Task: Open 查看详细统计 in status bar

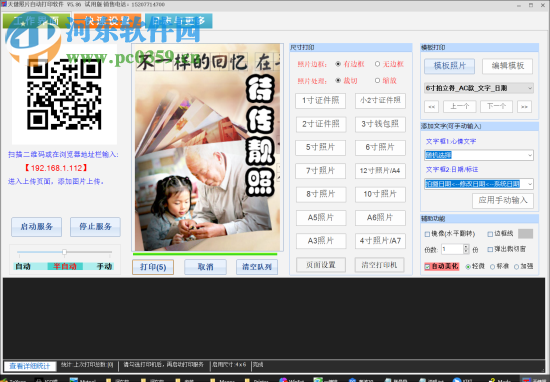Action: pos(30,366)
